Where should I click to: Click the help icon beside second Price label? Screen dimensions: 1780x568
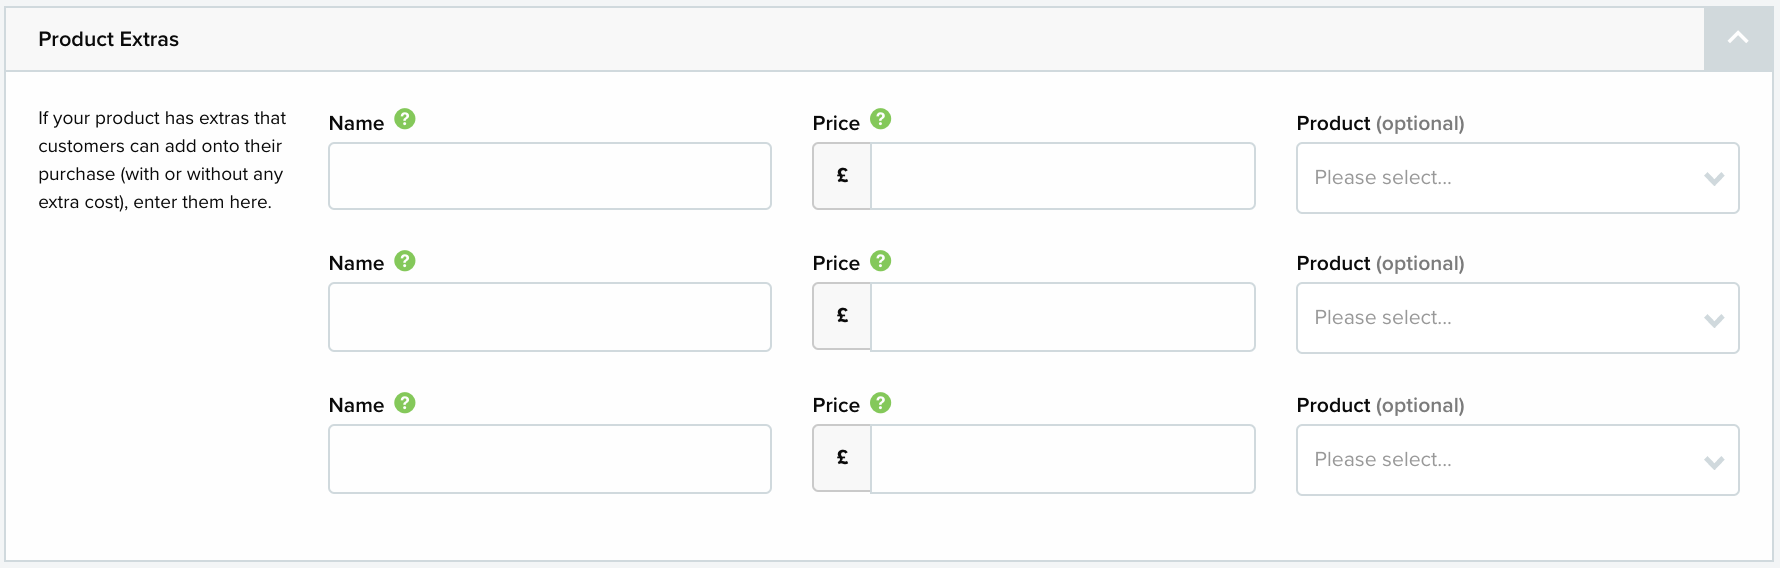pyautogui.click(x=880, y=261)
